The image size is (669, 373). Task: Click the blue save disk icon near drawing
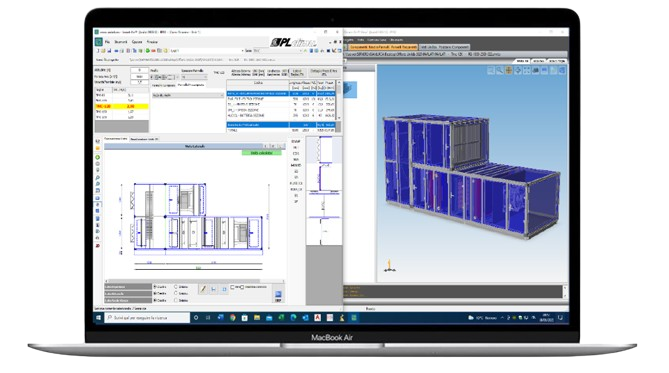coord(278,295)
